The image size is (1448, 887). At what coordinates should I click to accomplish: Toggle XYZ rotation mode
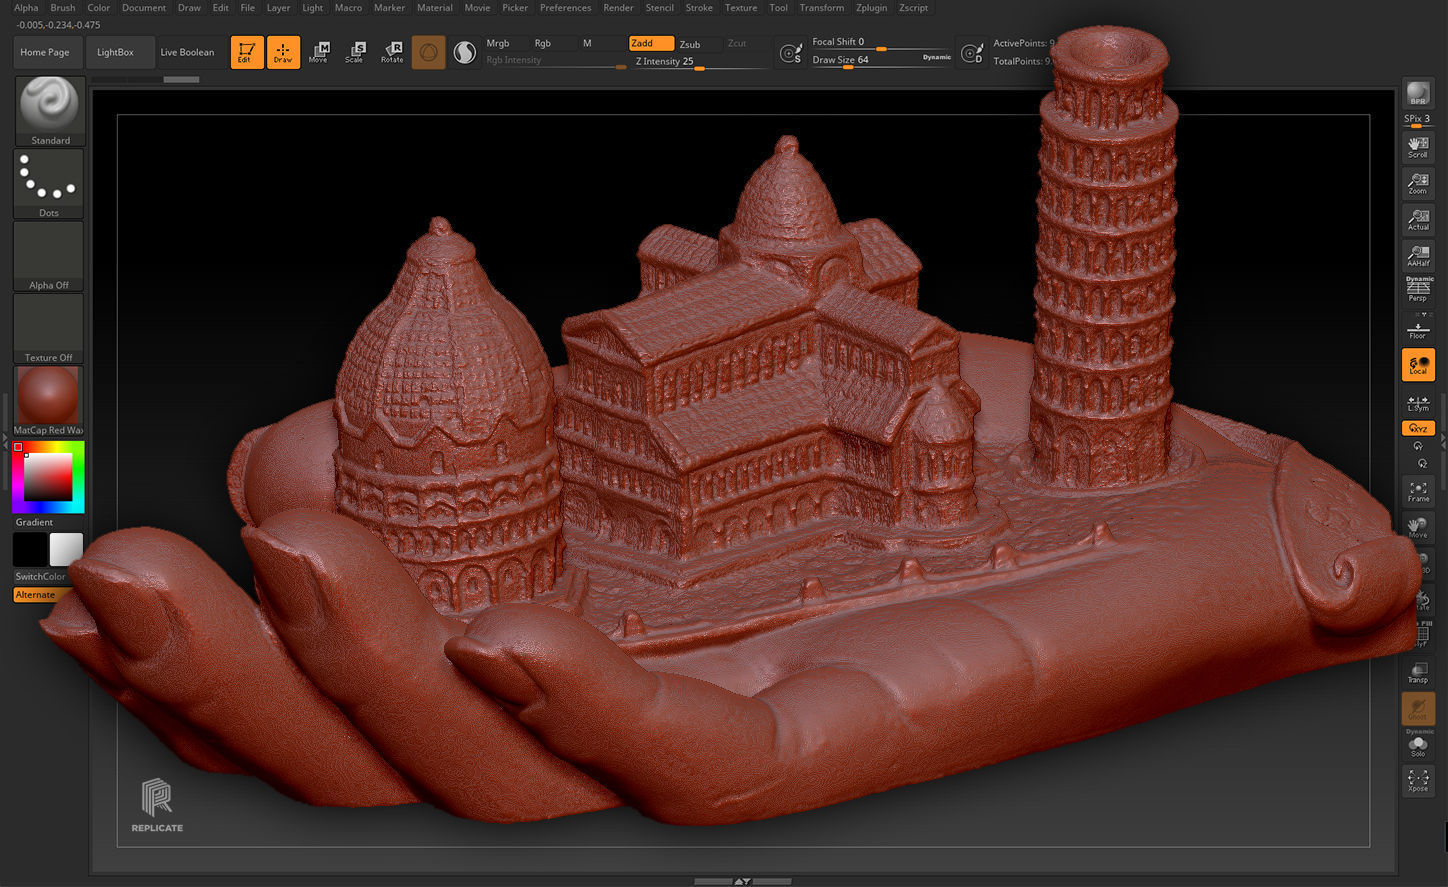point(1418,428)
